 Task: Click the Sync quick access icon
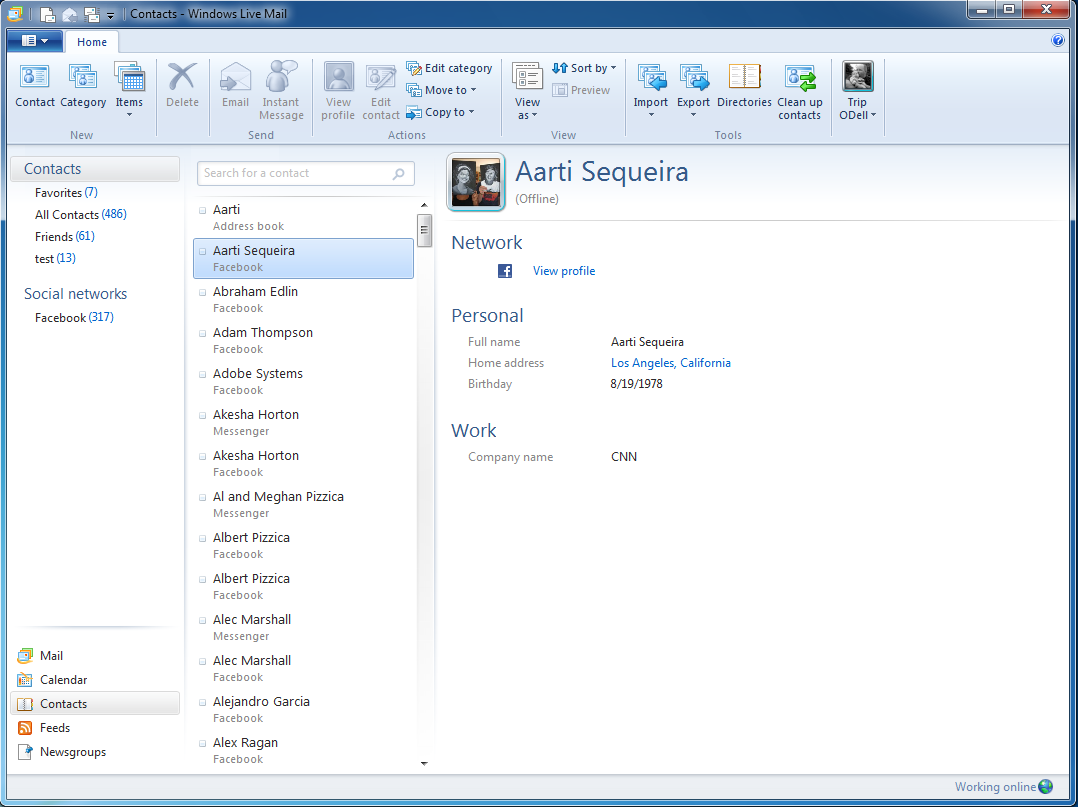91,14
